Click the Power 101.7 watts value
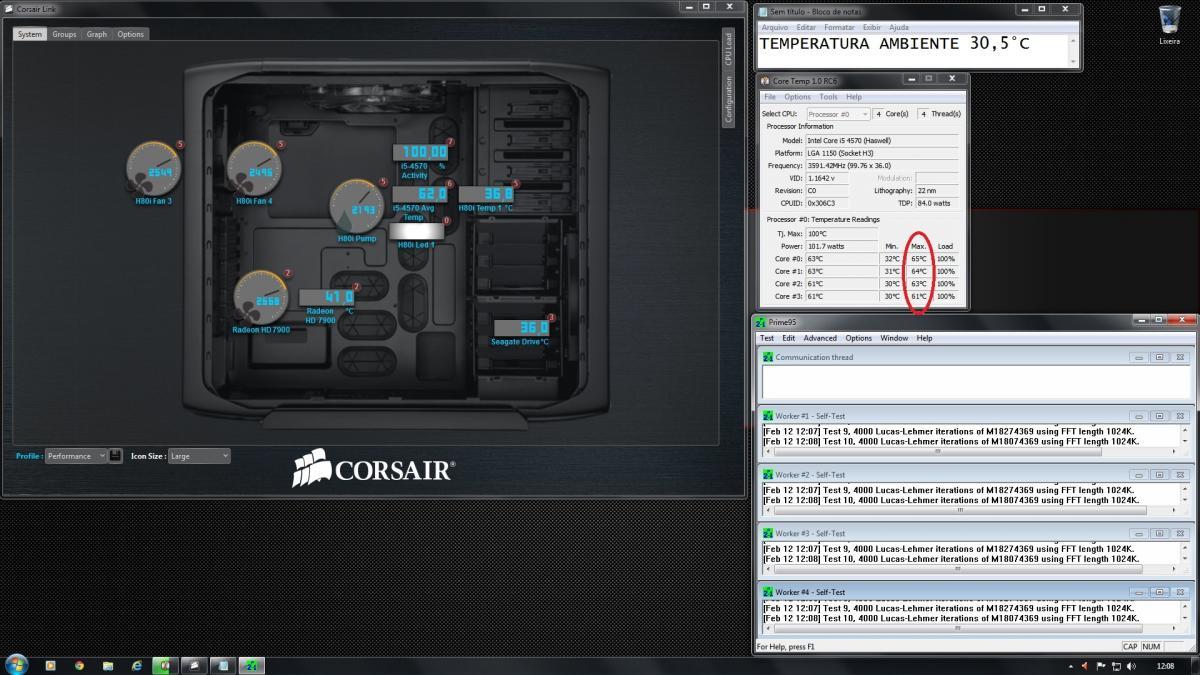 842,246
